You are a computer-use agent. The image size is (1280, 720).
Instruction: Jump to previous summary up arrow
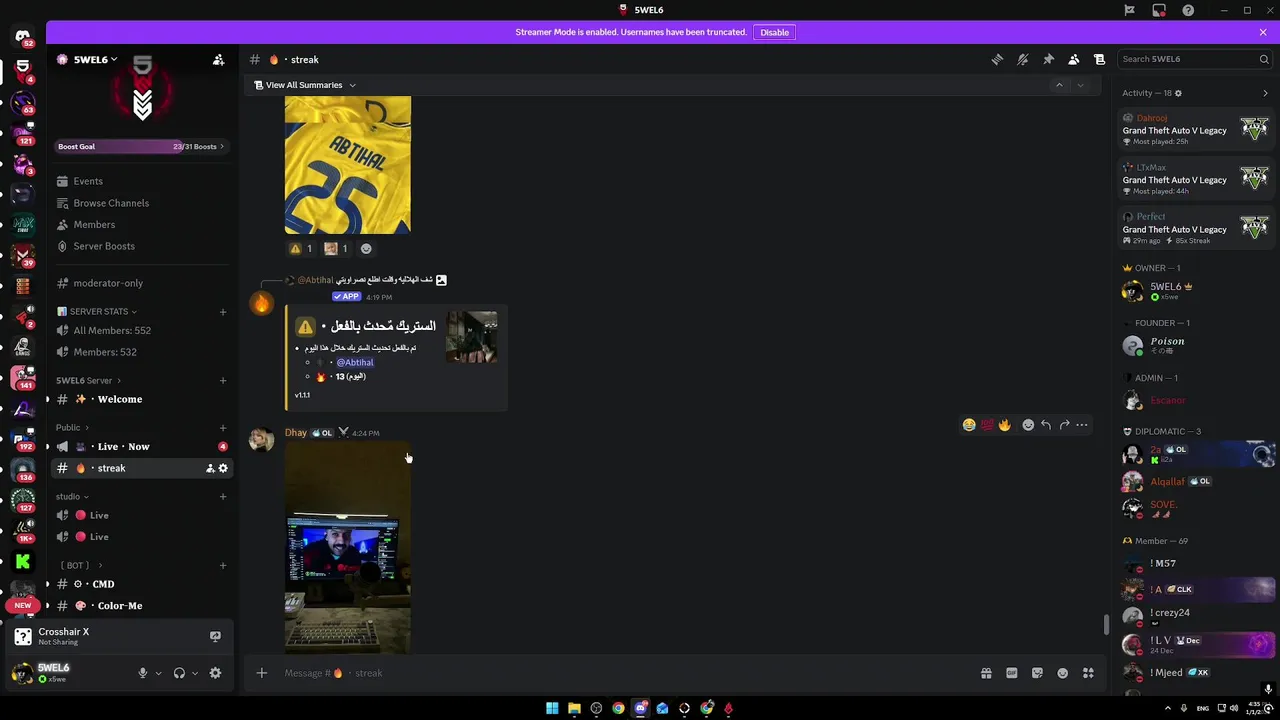pyautogui.click(x=1059, y=85)
